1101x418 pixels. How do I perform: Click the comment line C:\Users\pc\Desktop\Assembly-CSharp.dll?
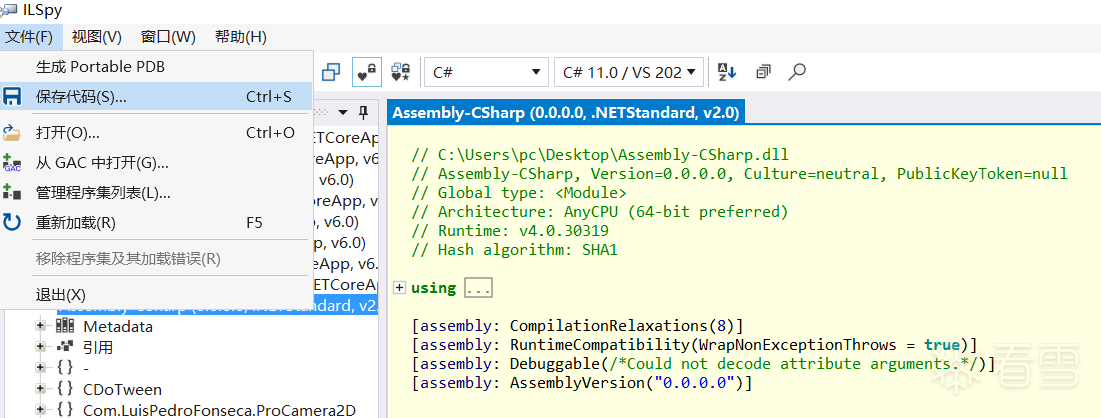[x=600, y=155]
